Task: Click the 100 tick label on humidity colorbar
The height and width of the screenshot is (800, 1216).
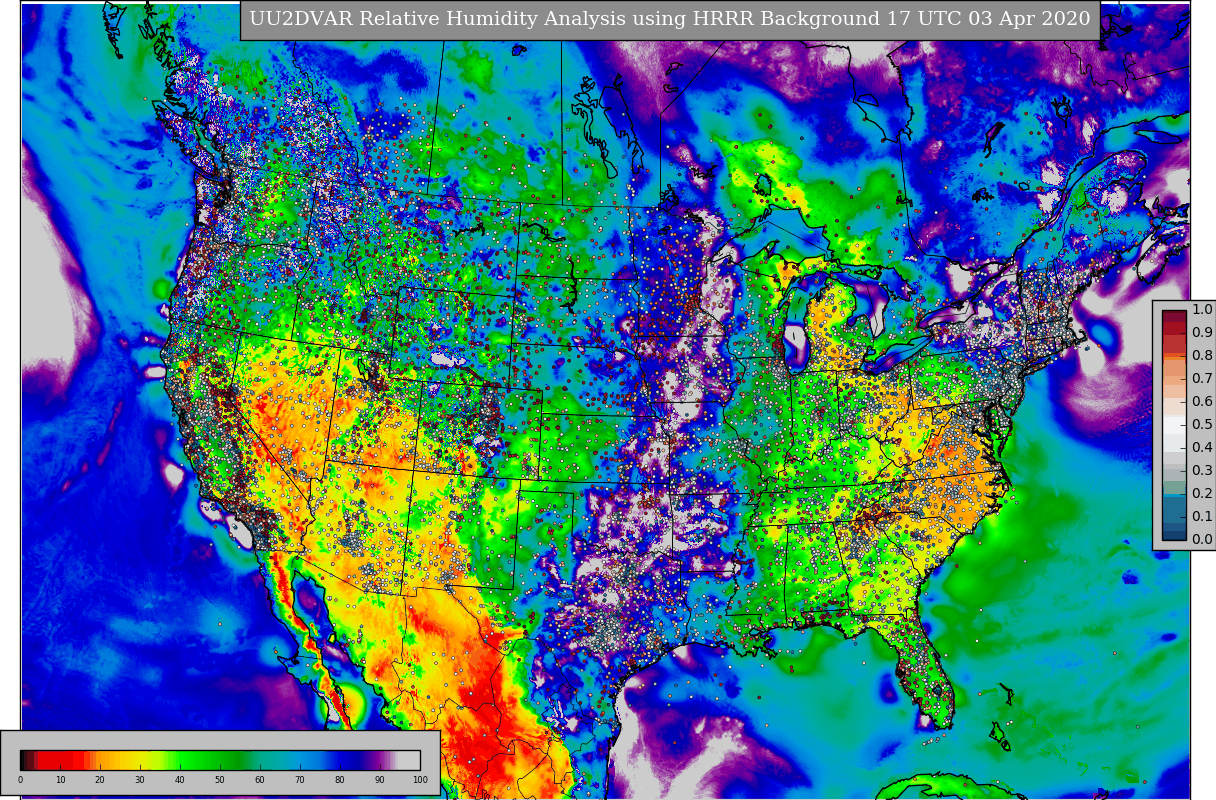Action: [420, 780]
